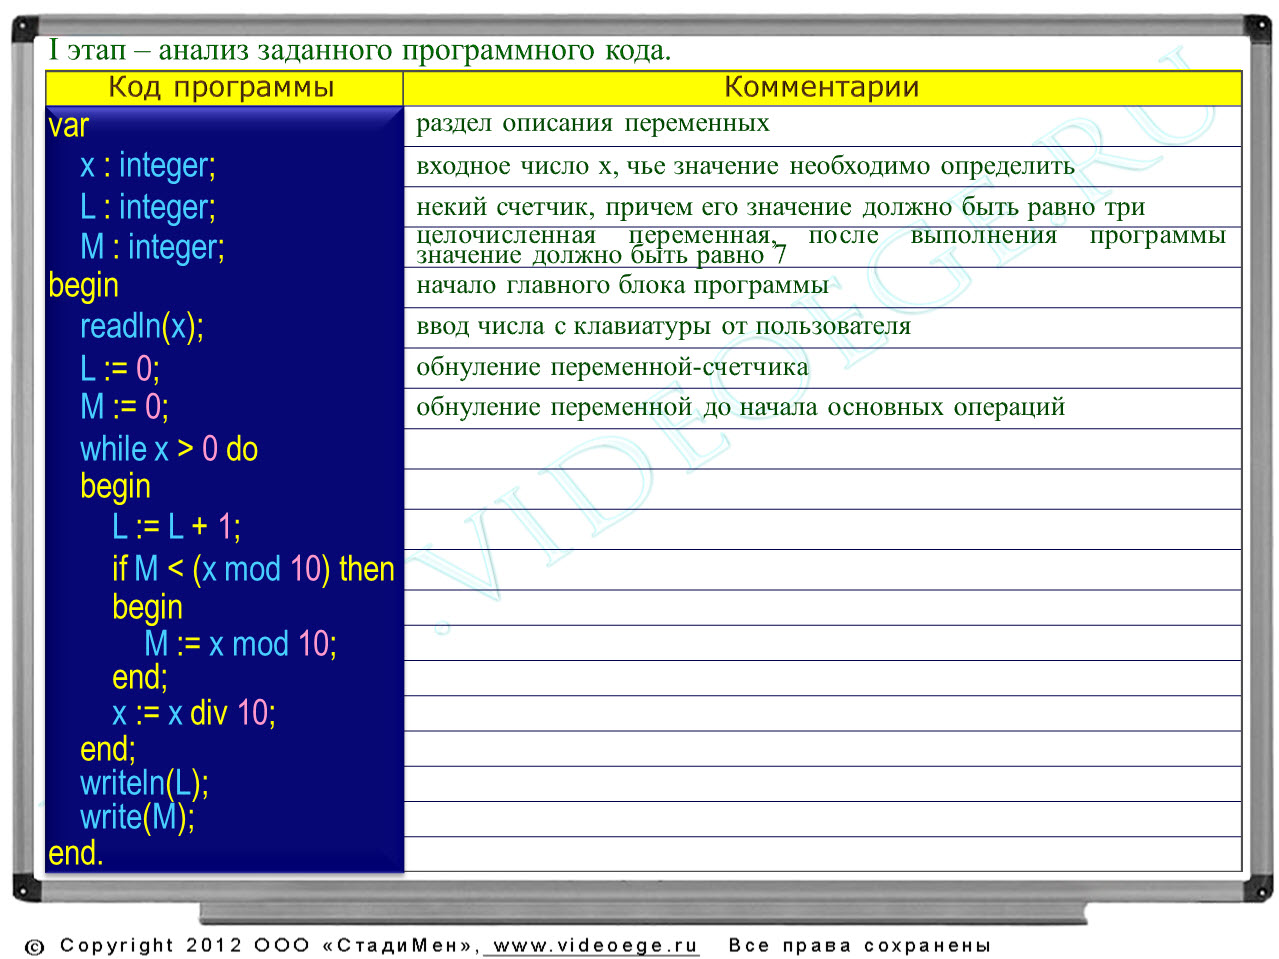Click the comment "входное число x, чье значение необходимо определить"
This screenshot has width=1279, height=959.
click(746, 166)
